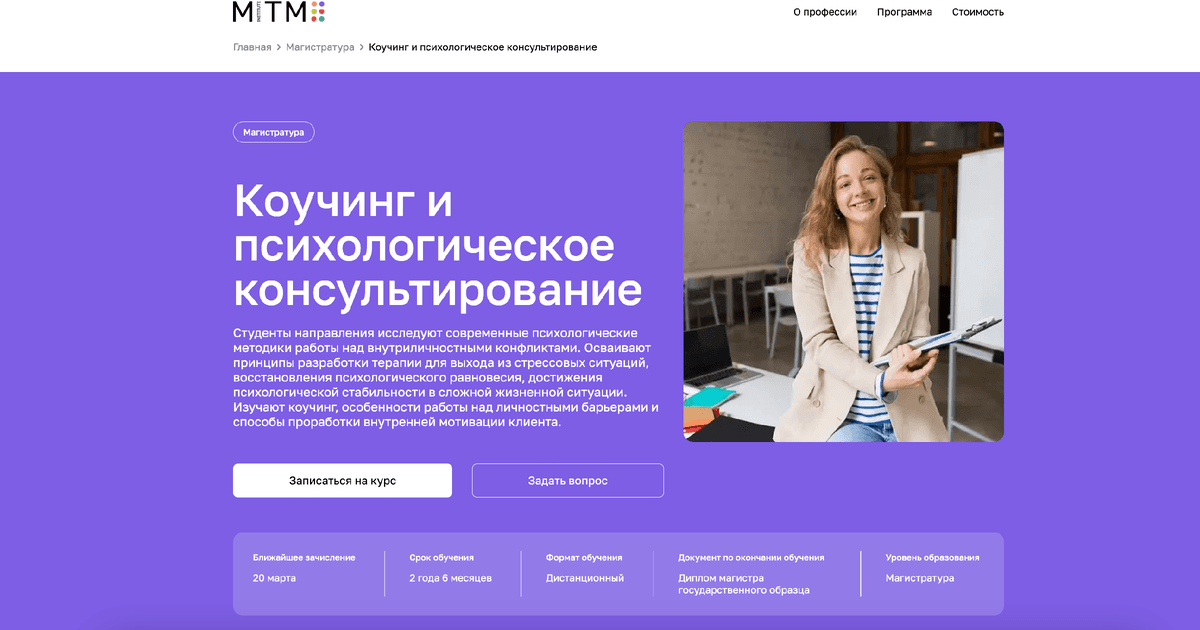Screen dimensions: 1200x630
Task: Go to the Программа section
Action: (904, 12)
